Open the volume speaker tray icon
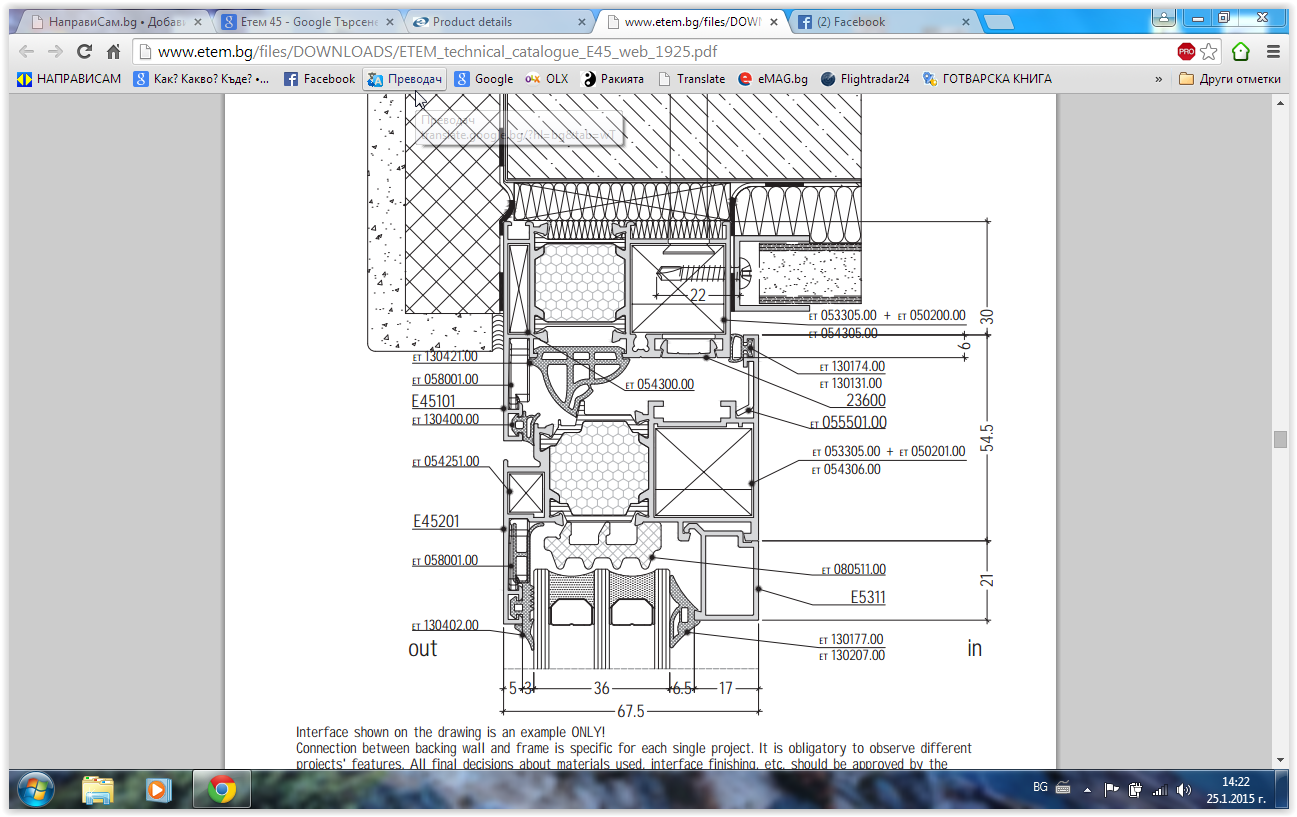This screenshot has height=817, width=1297. click(x=1184, y=789)
